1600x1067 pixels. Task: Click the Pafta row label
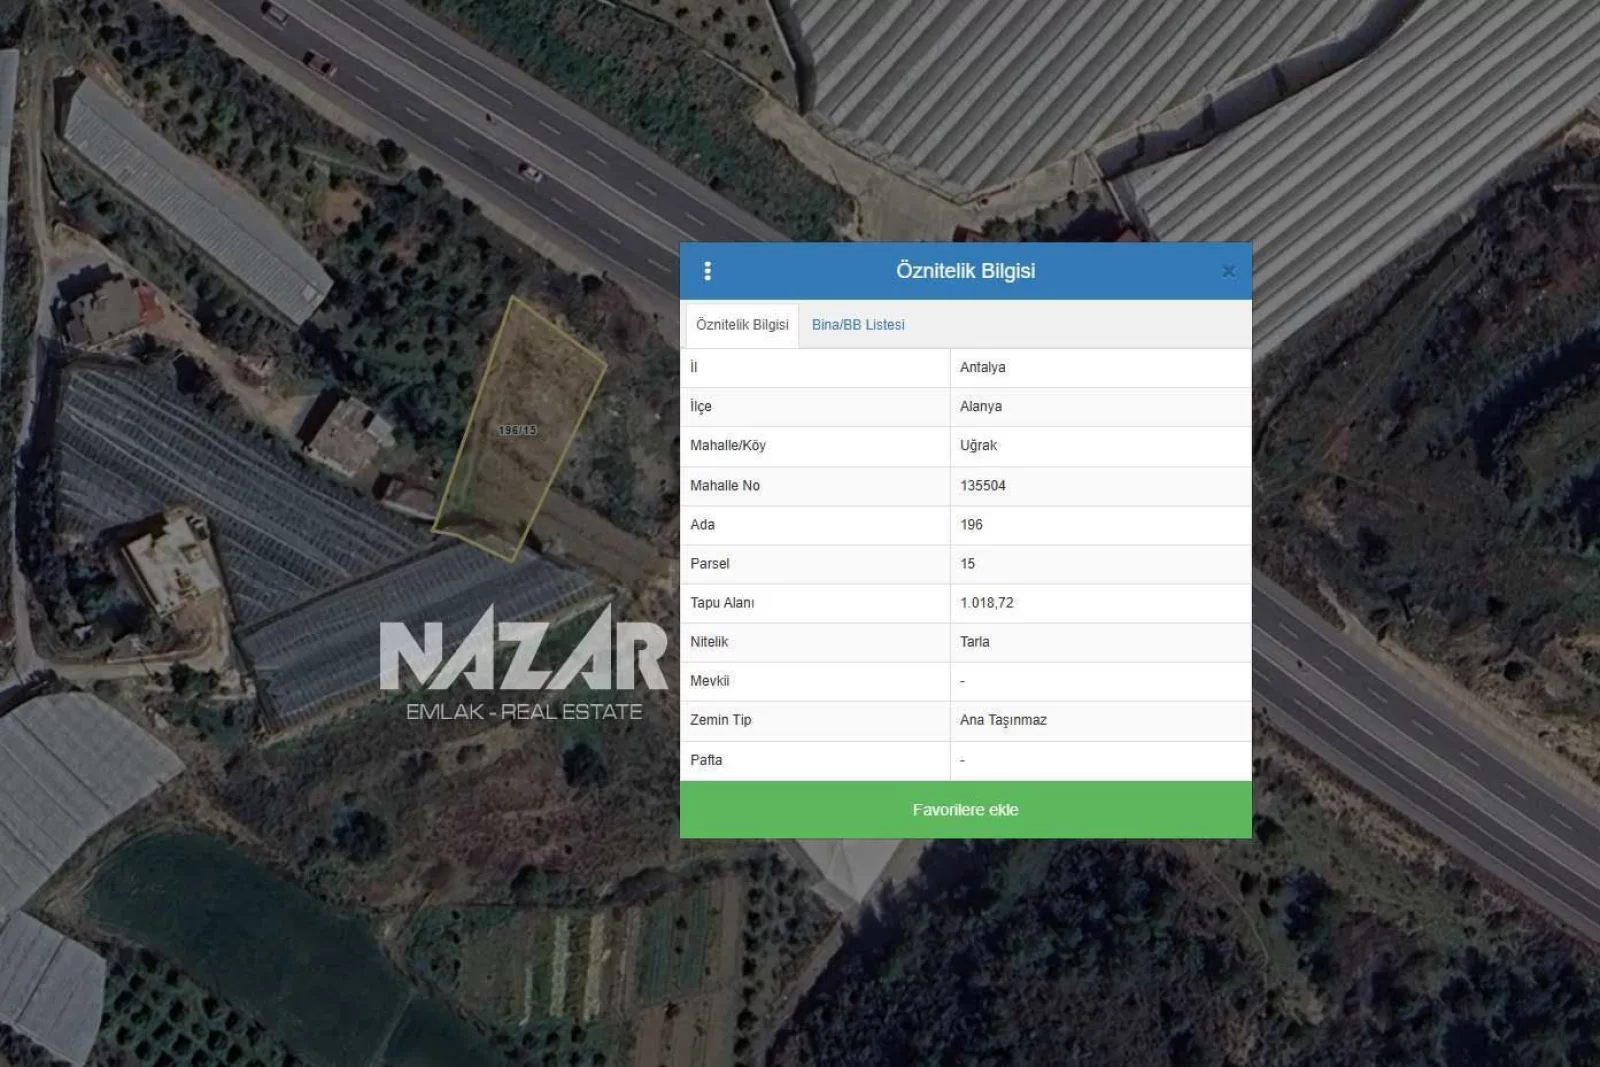(x=706, y=760)
